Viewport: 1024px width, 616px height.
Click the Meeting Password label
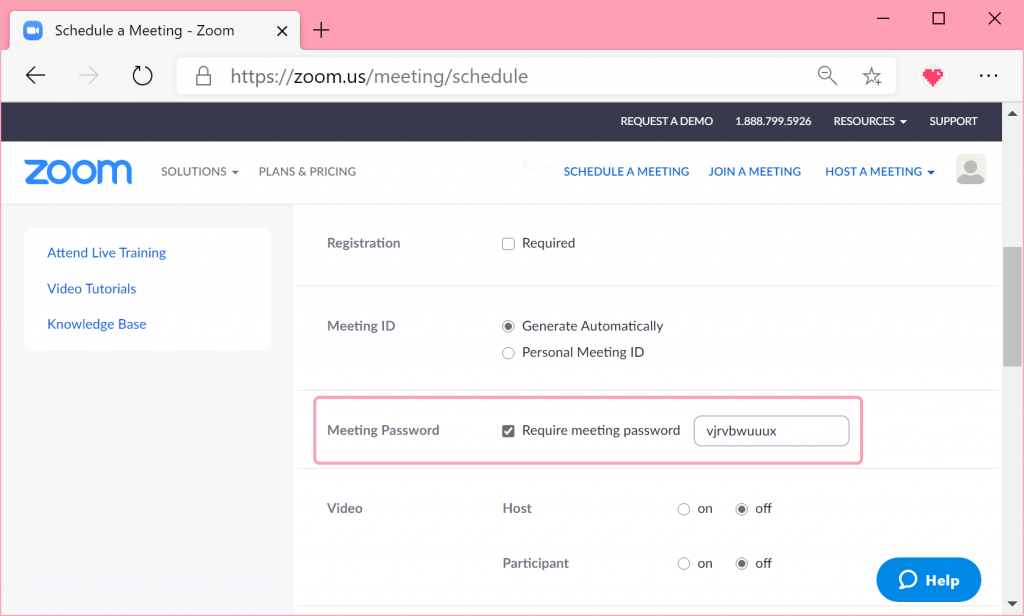pyautogui.click(x=383, y=430)
